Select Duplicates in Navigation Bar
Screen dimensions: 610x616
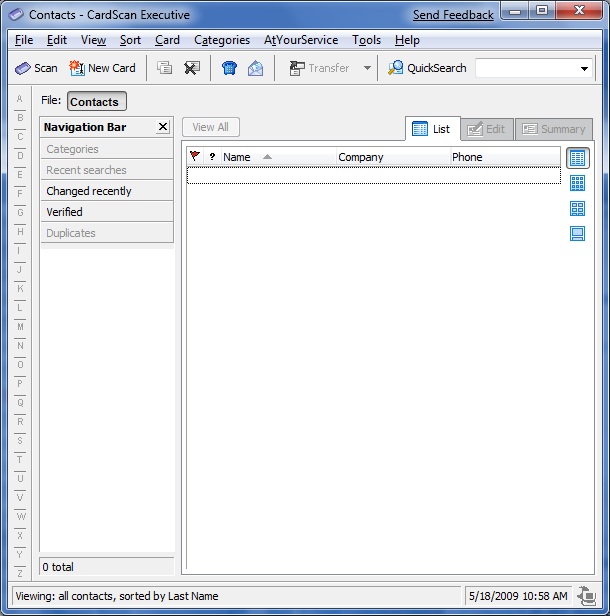click(x=107, y=233)
